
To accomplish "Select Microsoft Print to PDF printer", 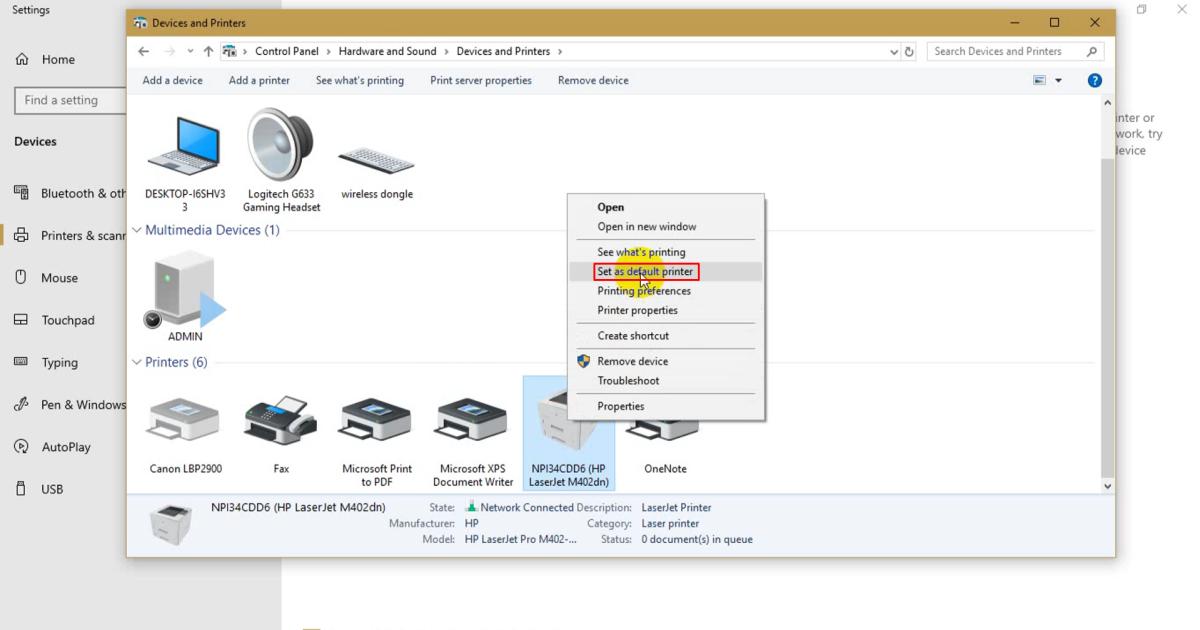I will pyautogui.click(x=377, y=422).
